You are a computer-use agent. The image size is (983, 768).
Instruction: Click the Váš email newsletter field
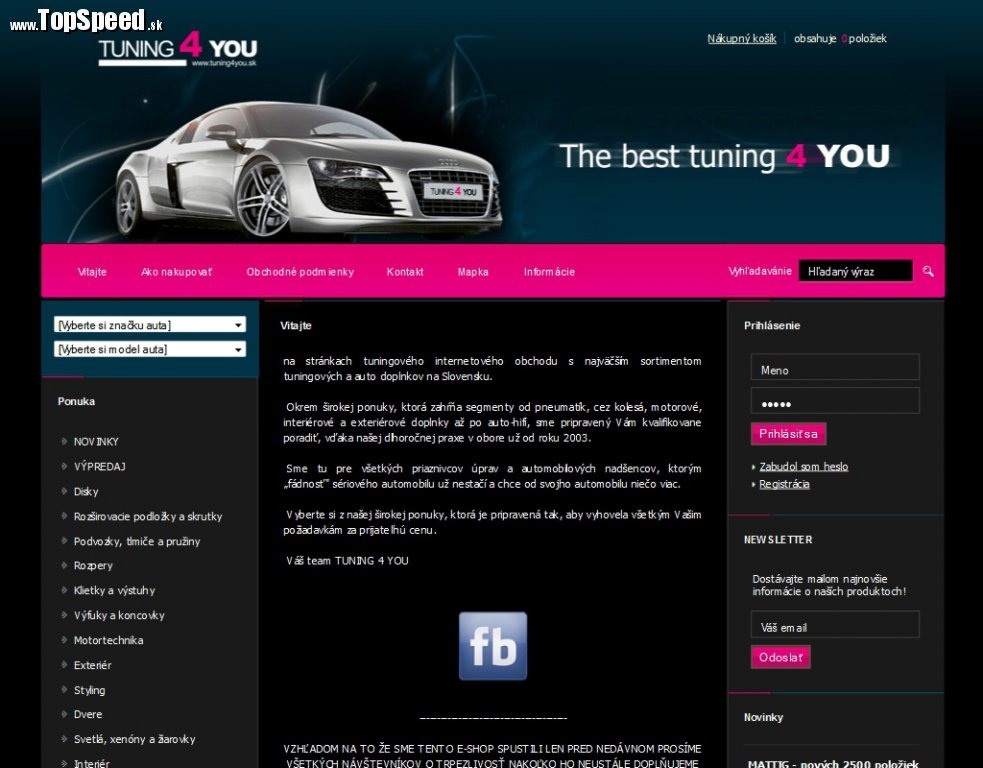click(835, 624)
